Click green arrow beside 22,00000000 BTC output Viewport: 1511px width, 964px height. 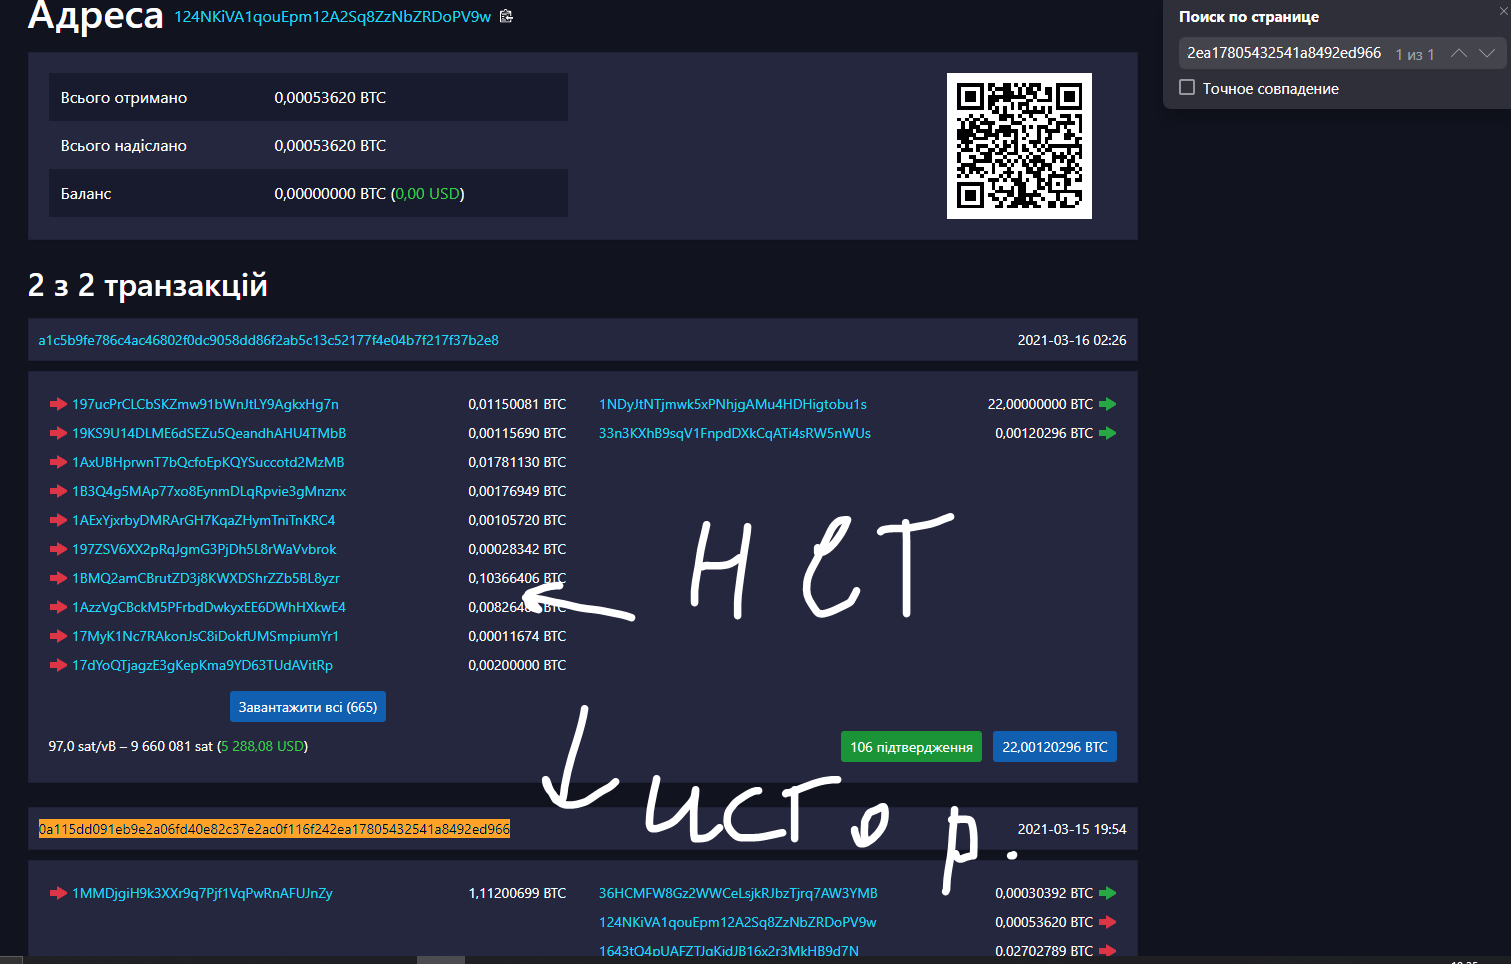(1107, 405)
